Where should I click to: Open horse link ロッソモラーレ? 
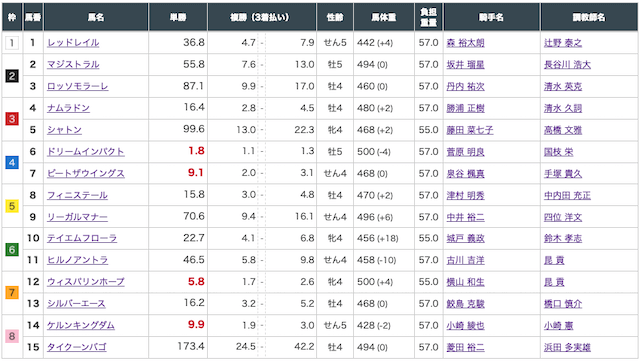point(78,87)
